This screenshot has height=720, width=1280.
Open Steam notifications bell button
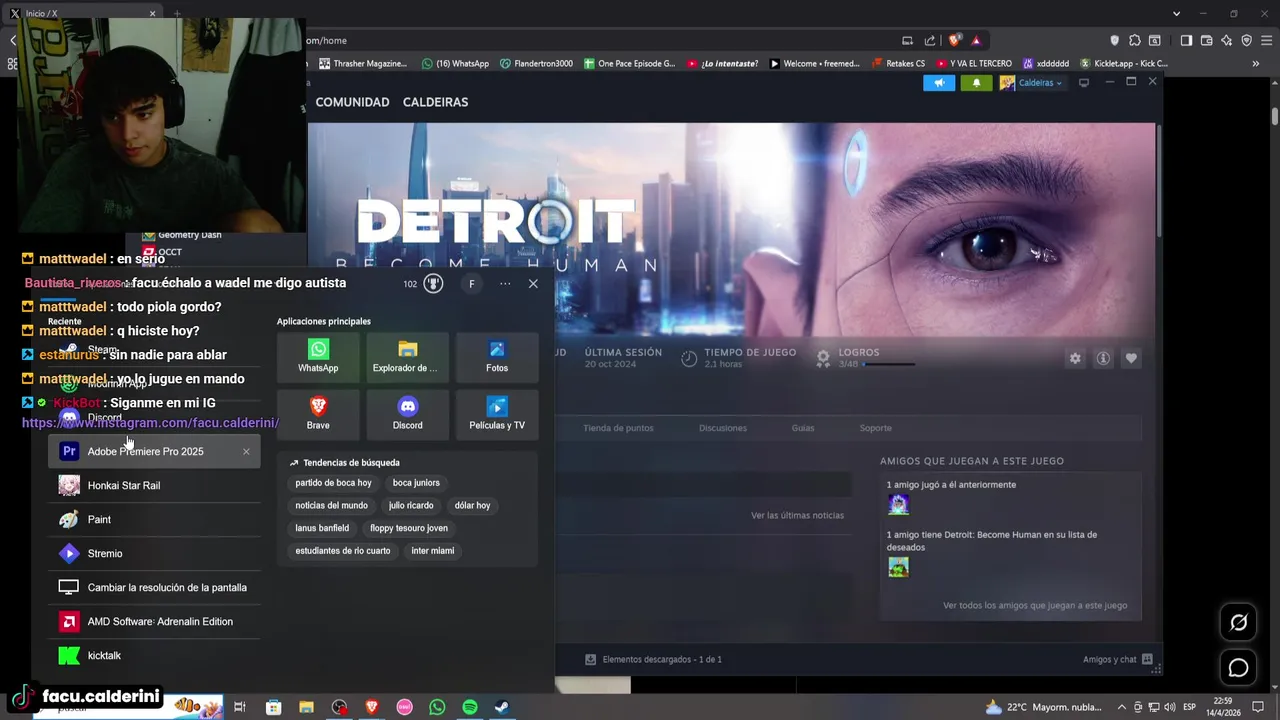(976, 83)
